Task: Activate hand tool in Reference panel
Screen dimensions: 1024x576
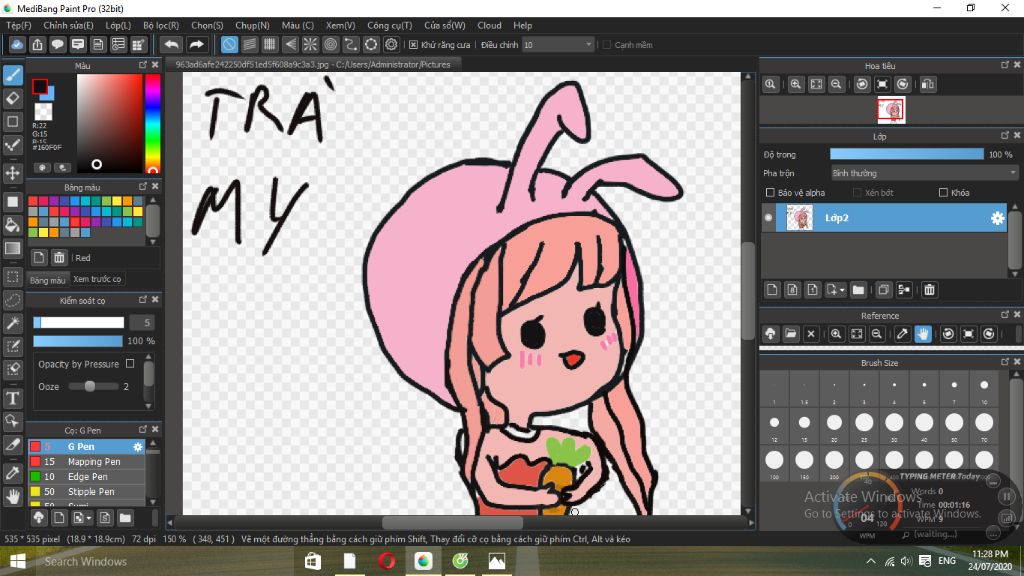Action: pyautogui.click(x=923, y=334)
